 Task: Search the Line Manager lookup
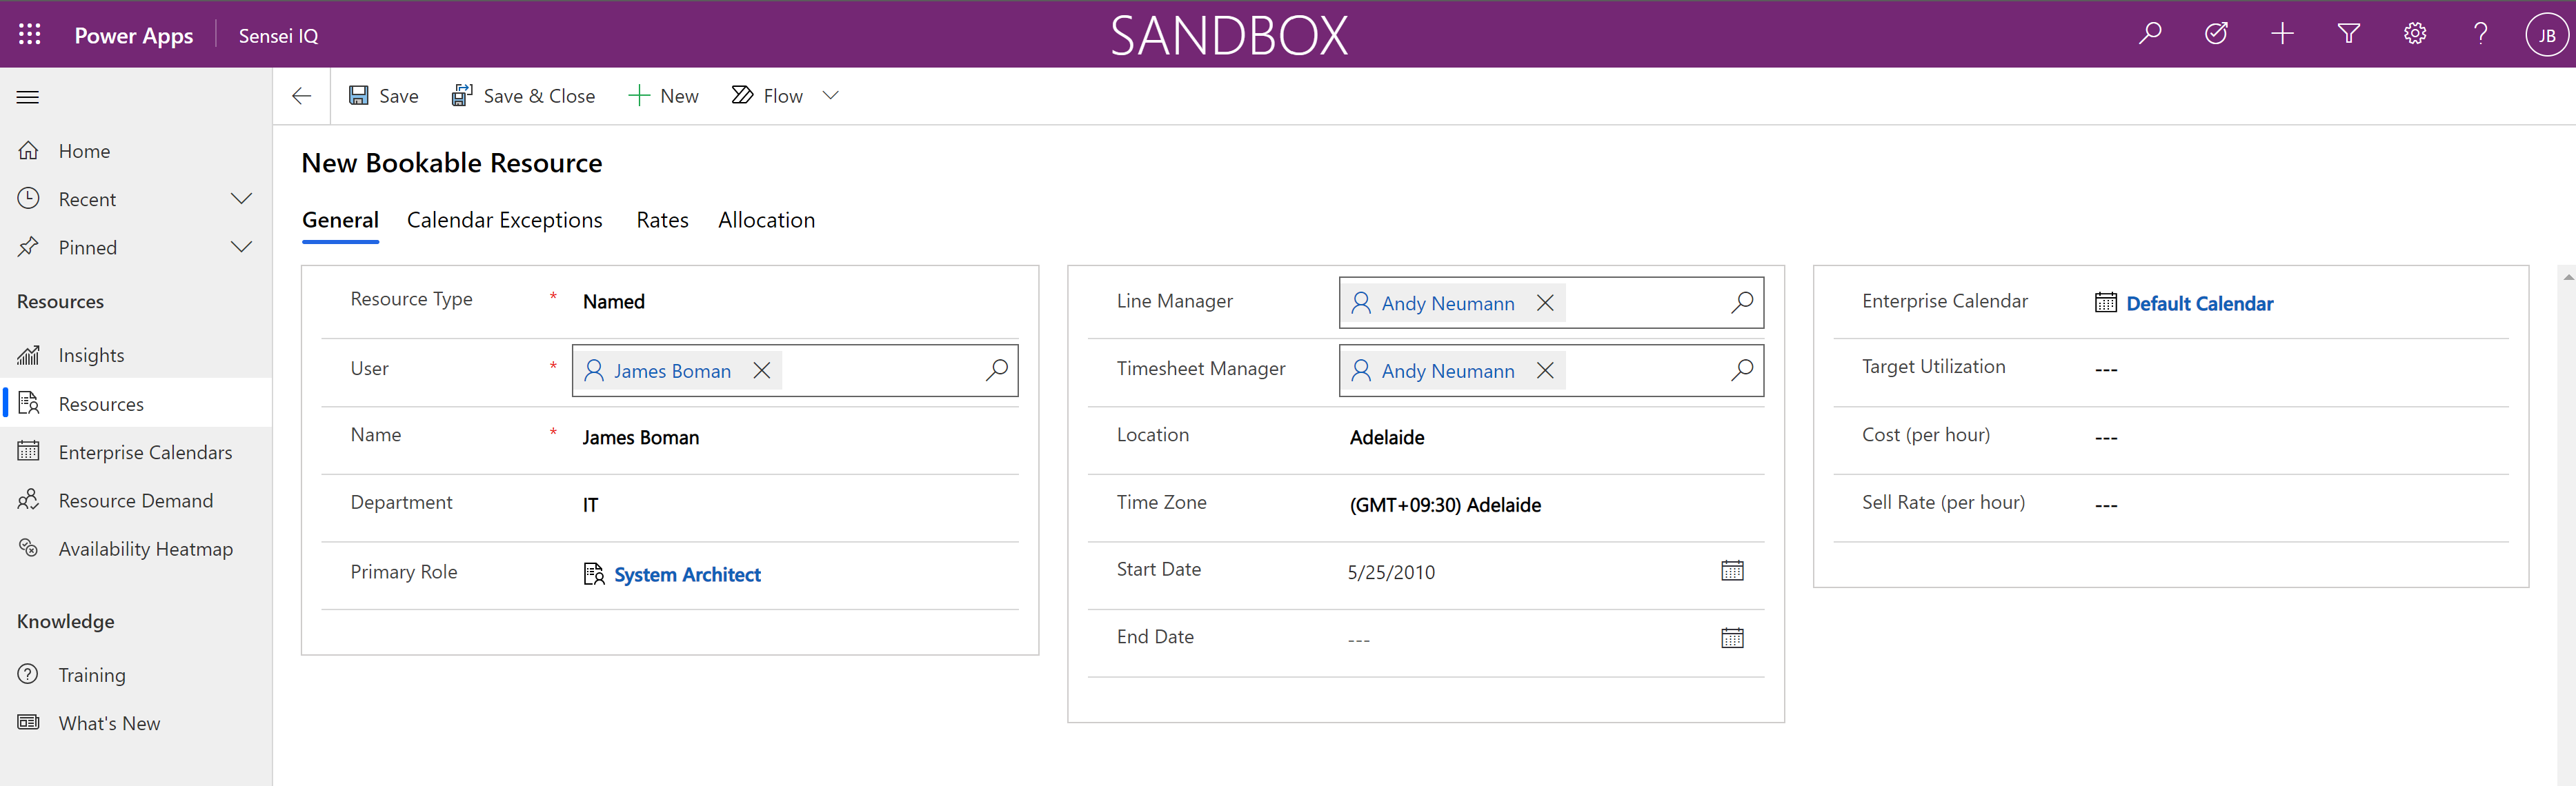tap(1742, 302)
